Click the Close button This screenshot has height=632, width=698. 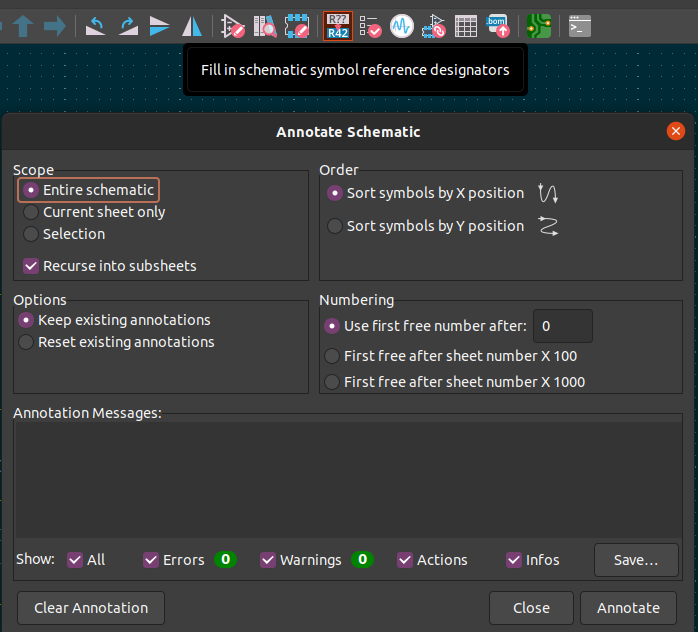[531, 608]
